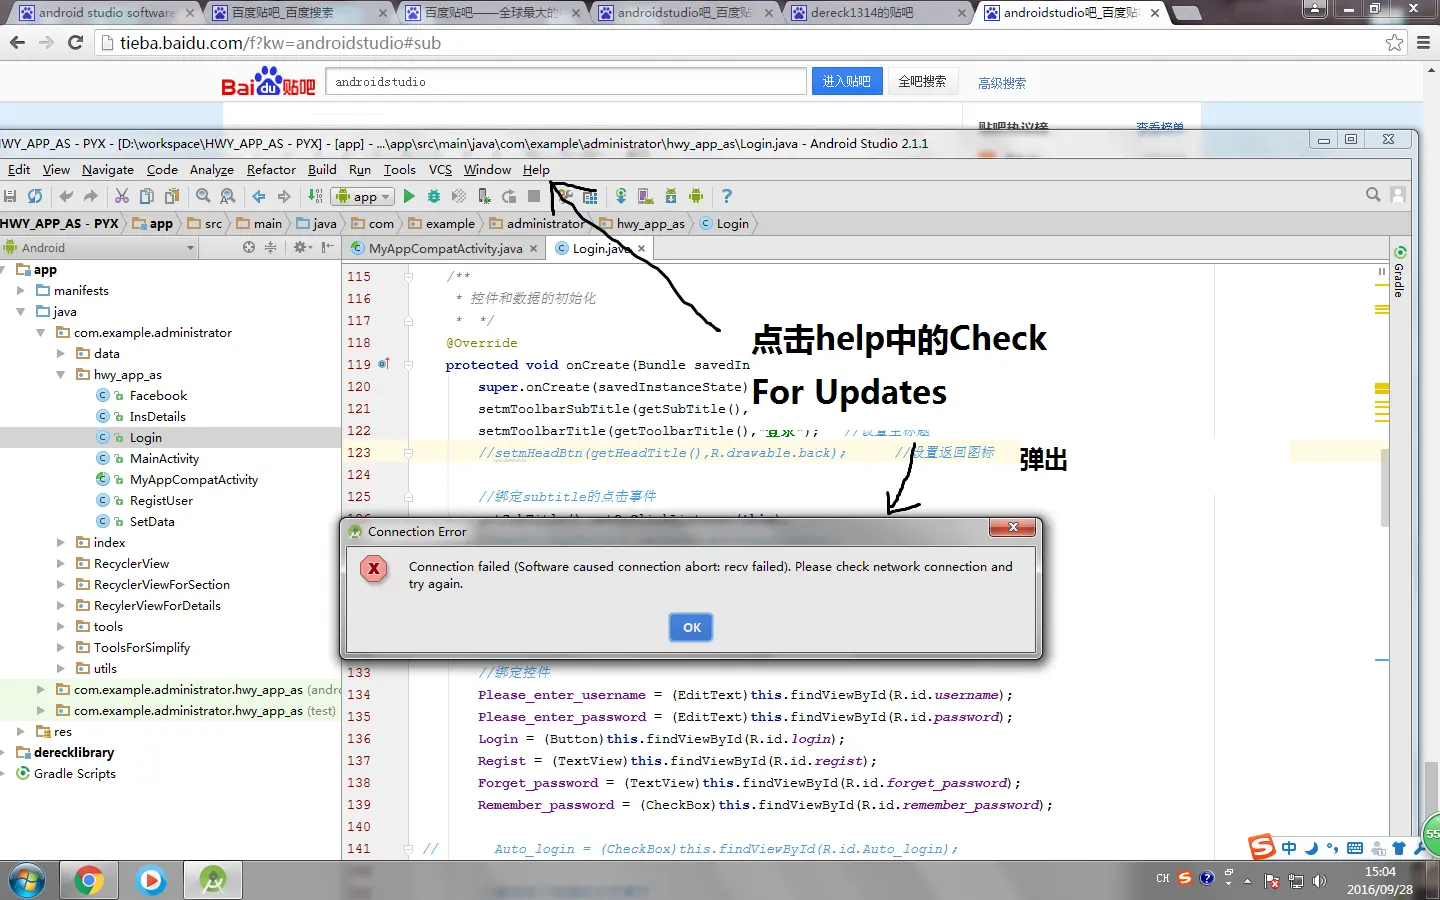Click Run with Coverage icon
Image resolution: width=1440 pixels, height=900 pixels.
click(459, 196)
